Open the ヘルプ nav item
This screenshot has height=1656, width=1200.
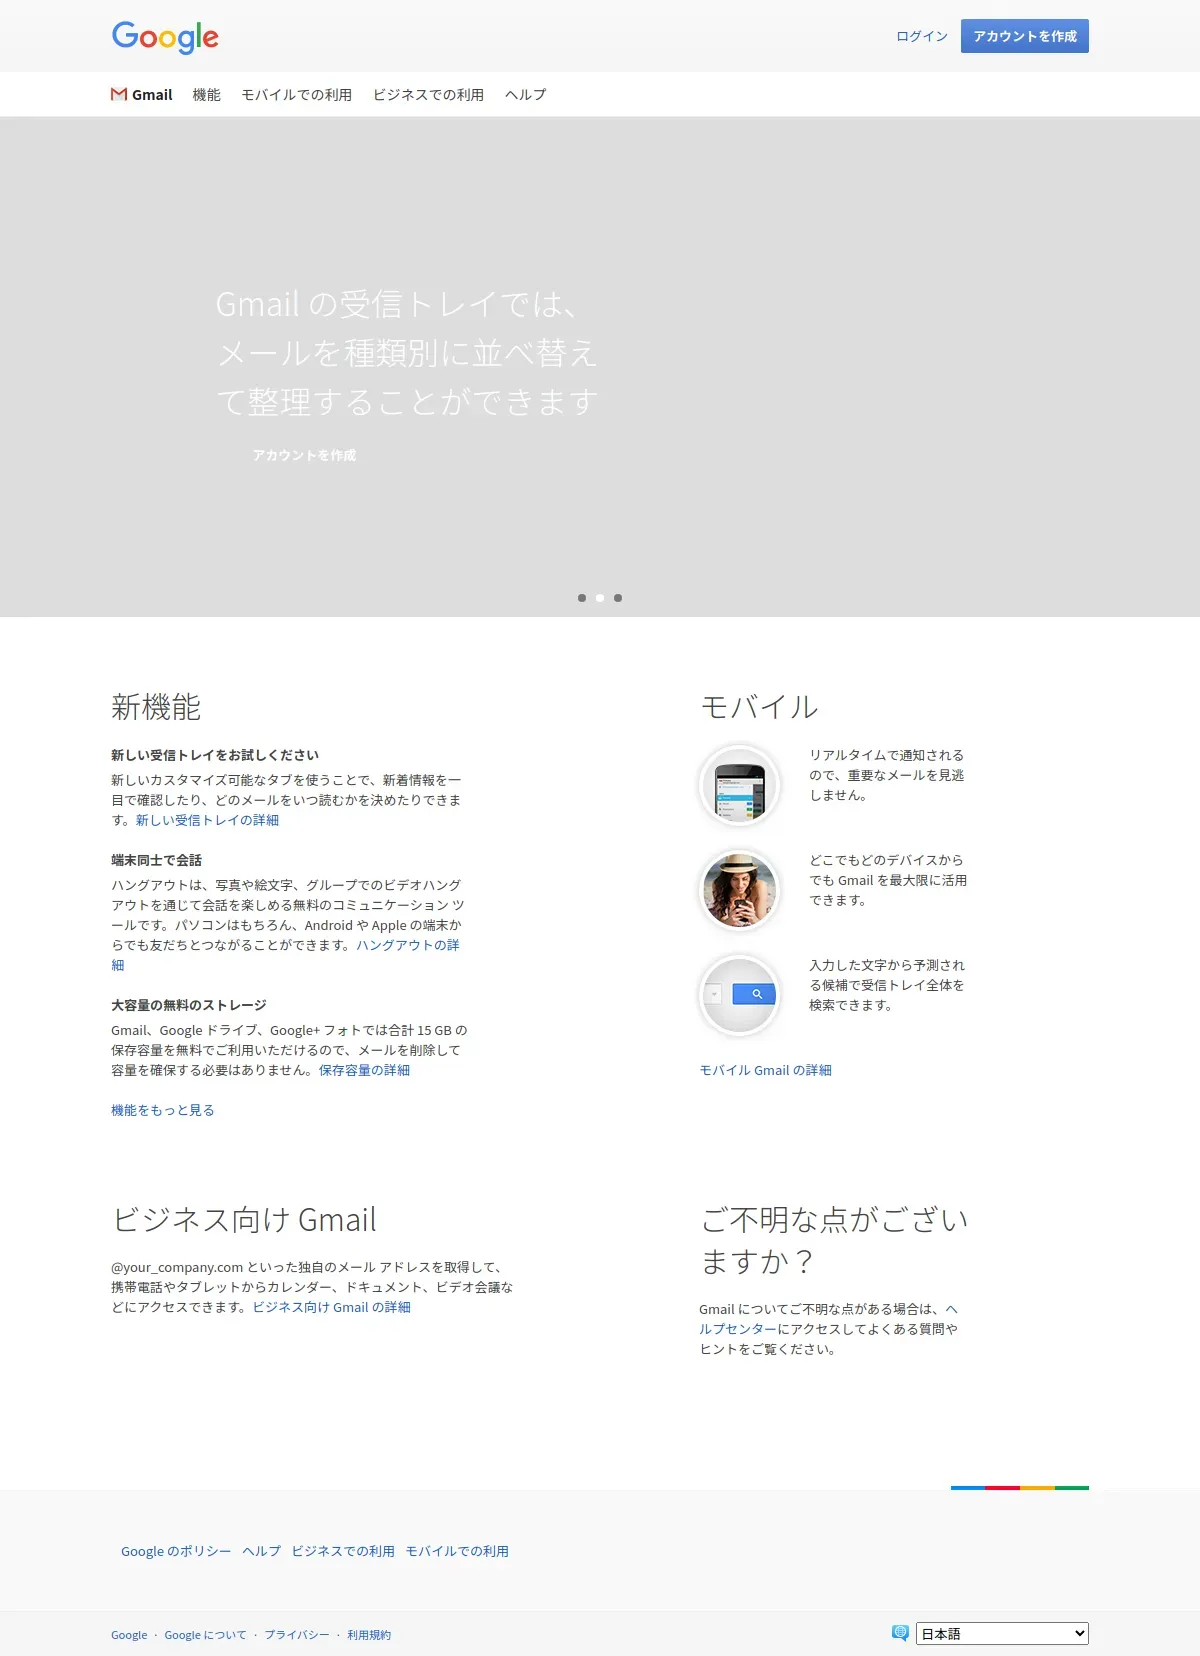coord(526,95)
